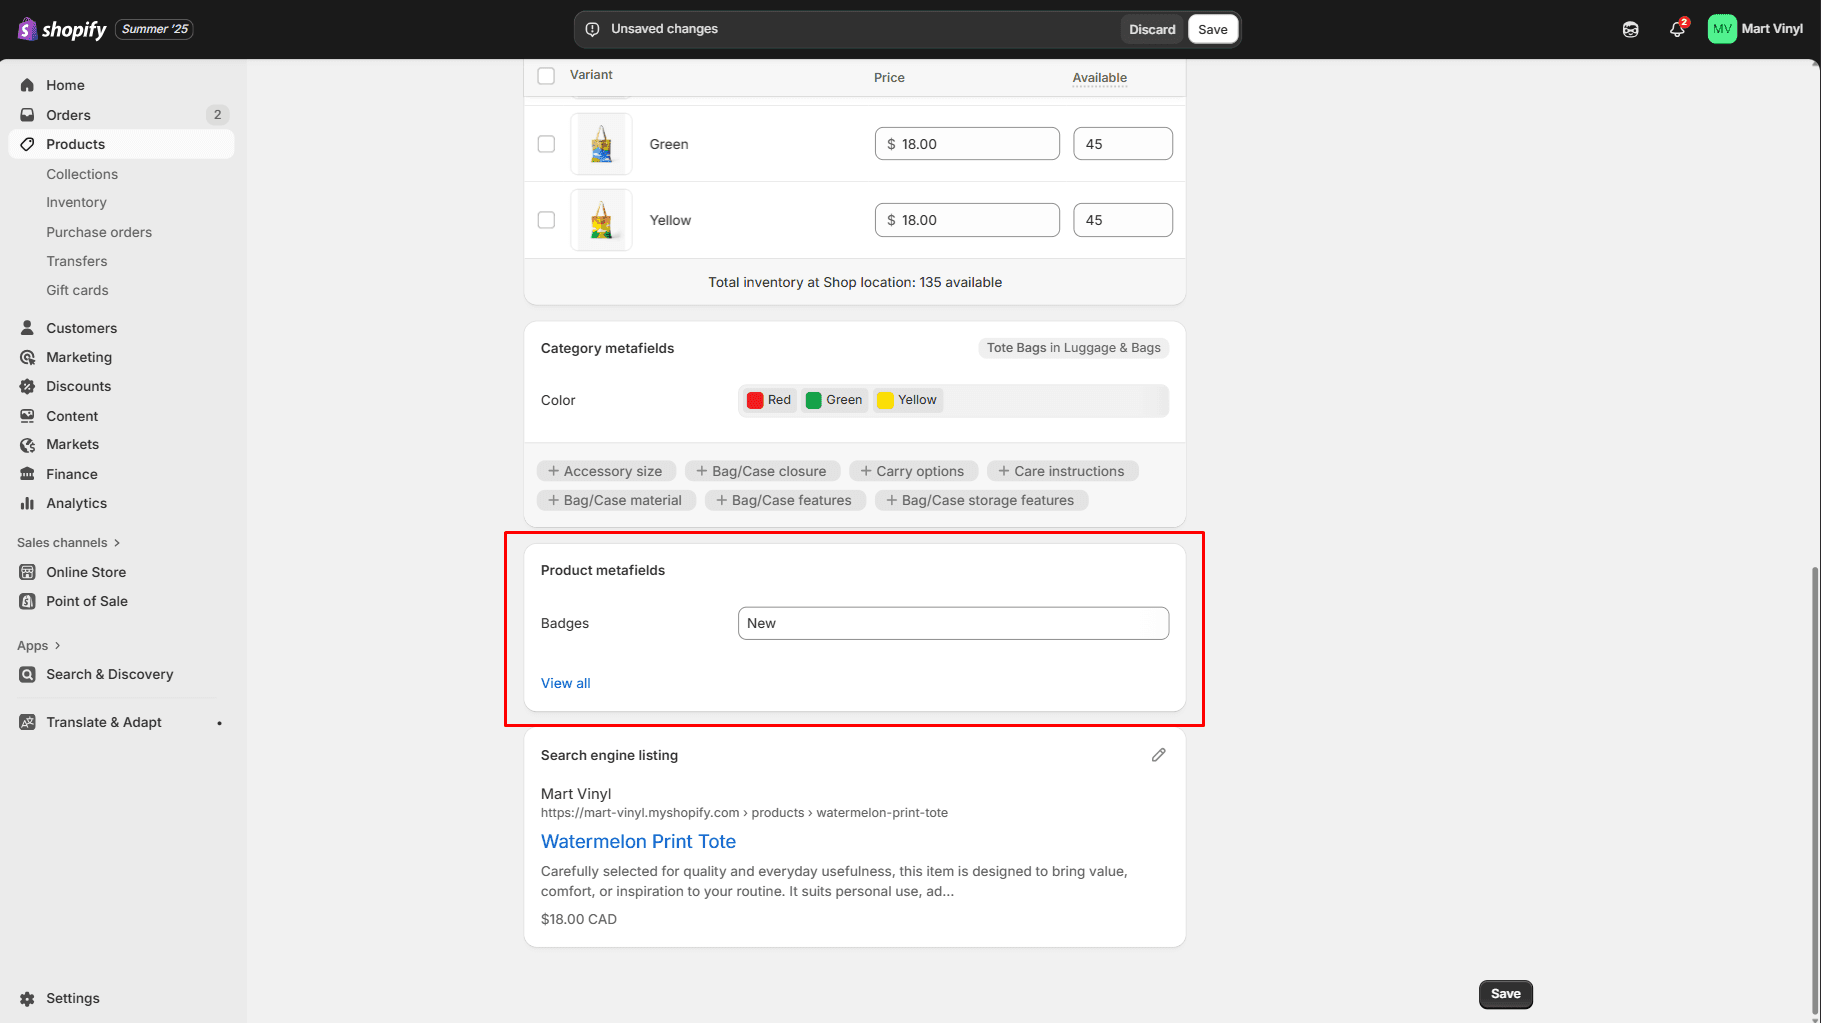Click the Badges metafield input
Viewport: 1821px width, 1023px height.
tap(953, 623)
